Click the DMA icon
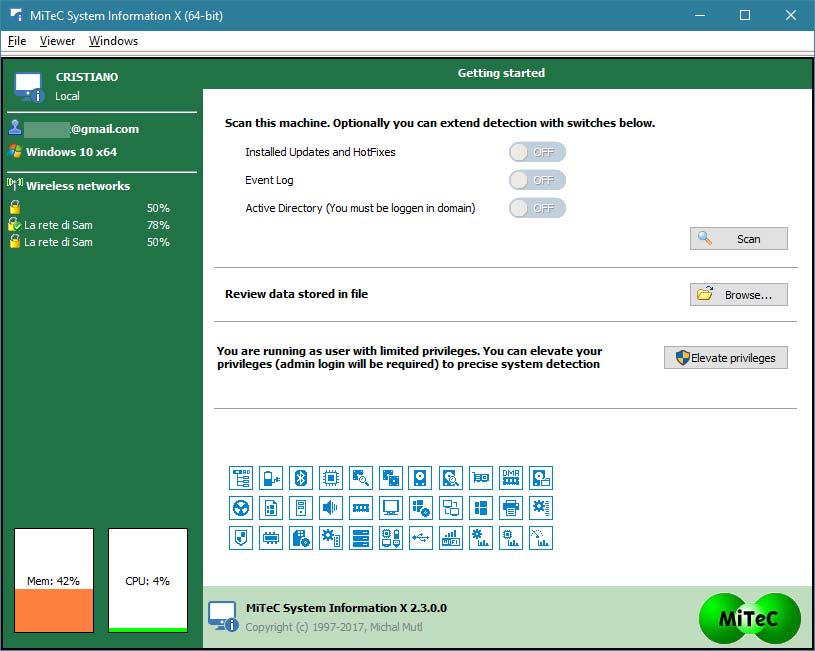This screenshot has height=651, width=815. click(x=511, y=478)
